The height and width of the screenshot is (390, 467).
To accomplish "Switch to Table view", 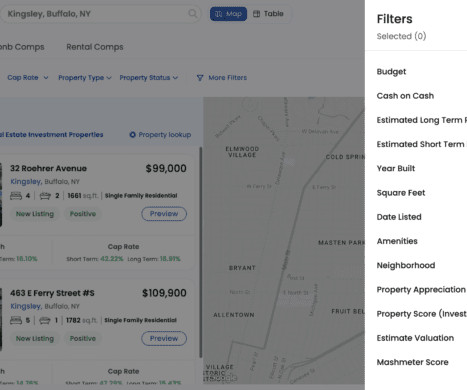I will tap(268, 14).
